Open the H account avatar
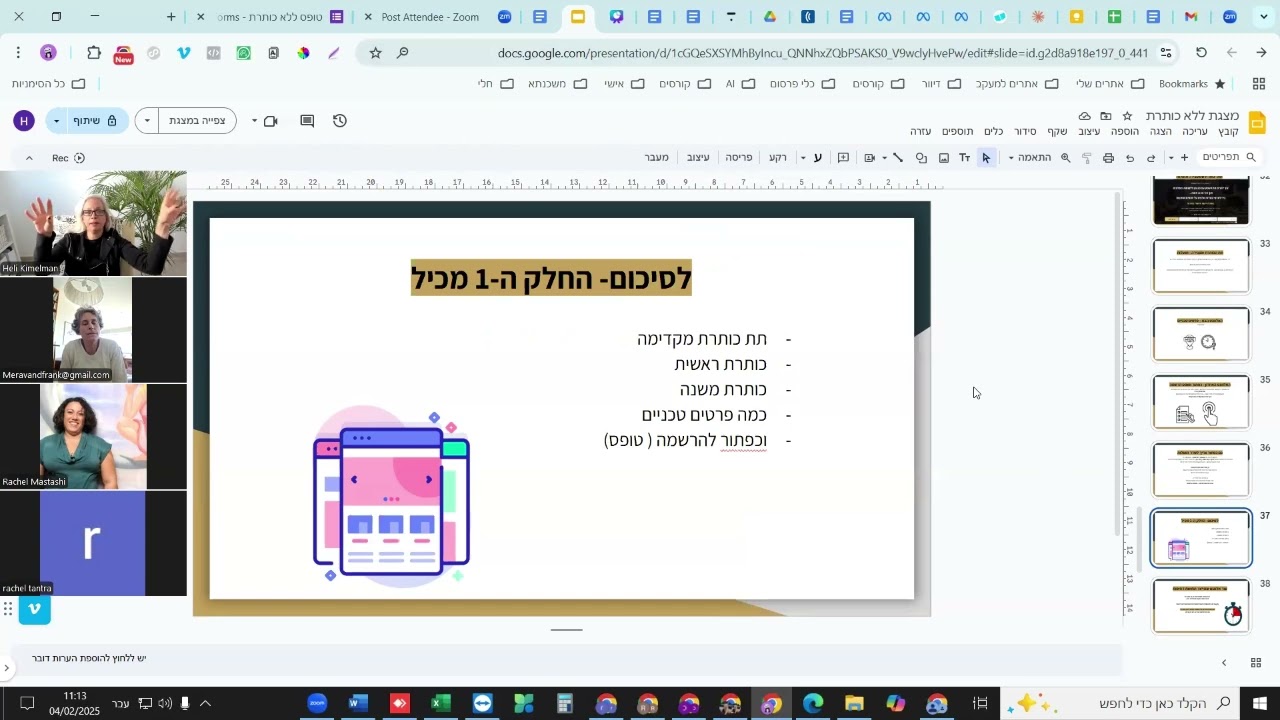Image resolution: width=1280 pixels, height=720 pixels. click(24, 121)
